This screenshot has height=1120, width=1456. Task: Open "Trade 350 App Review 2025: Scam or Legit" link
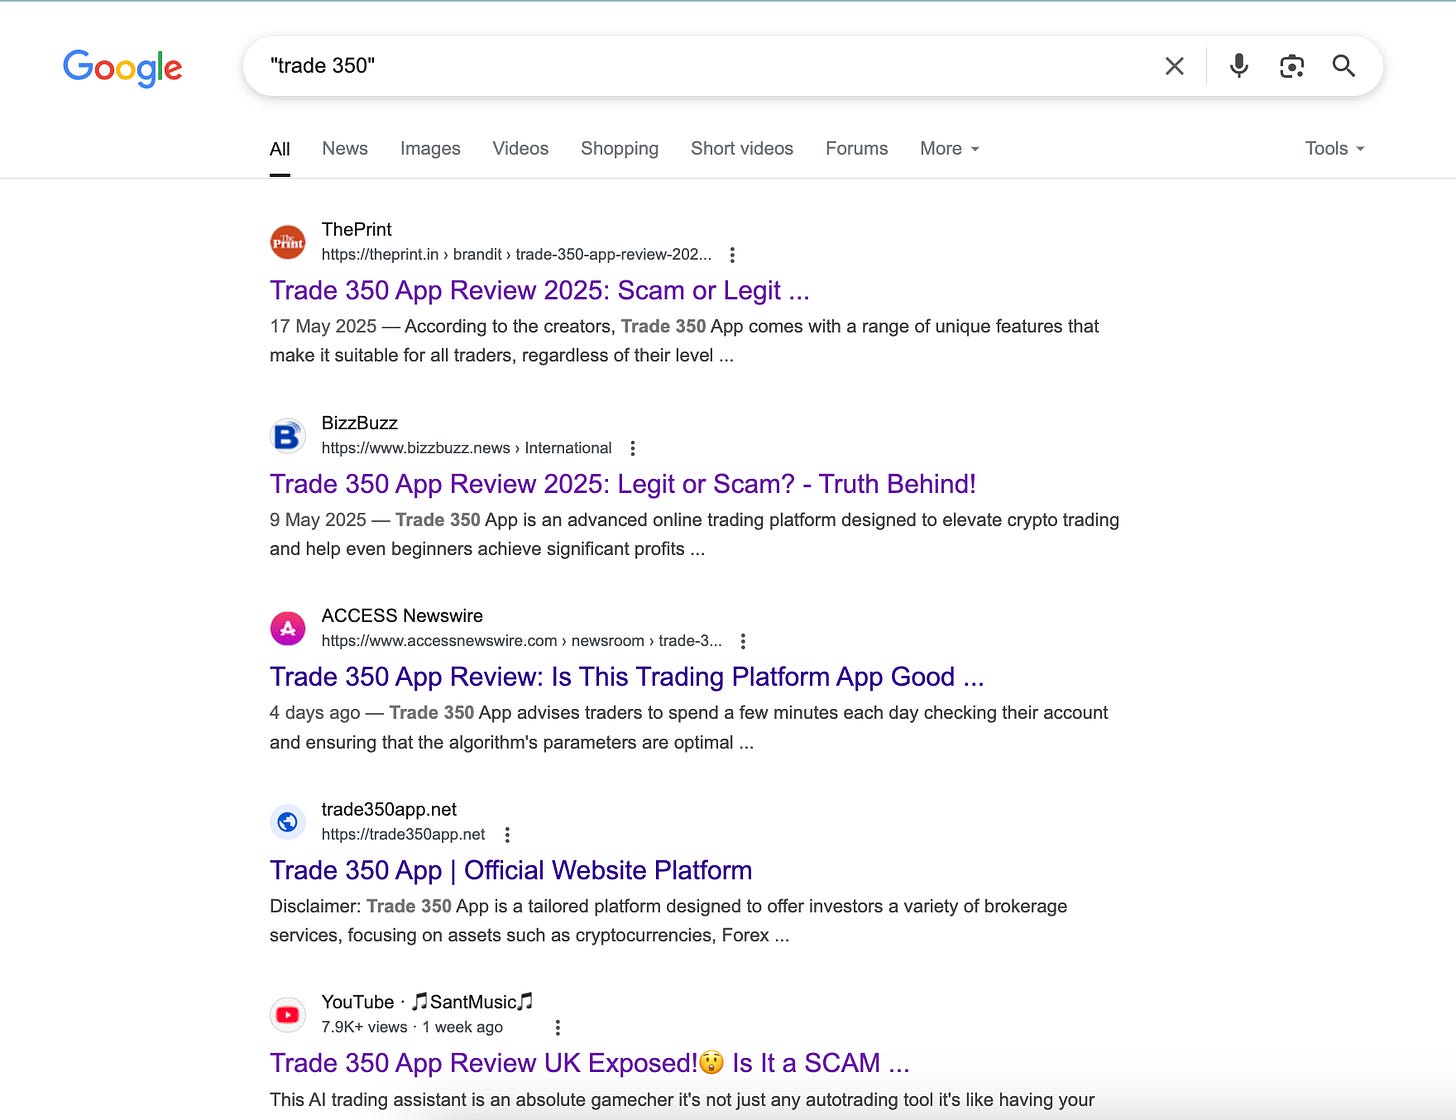(x=539, y=291)
